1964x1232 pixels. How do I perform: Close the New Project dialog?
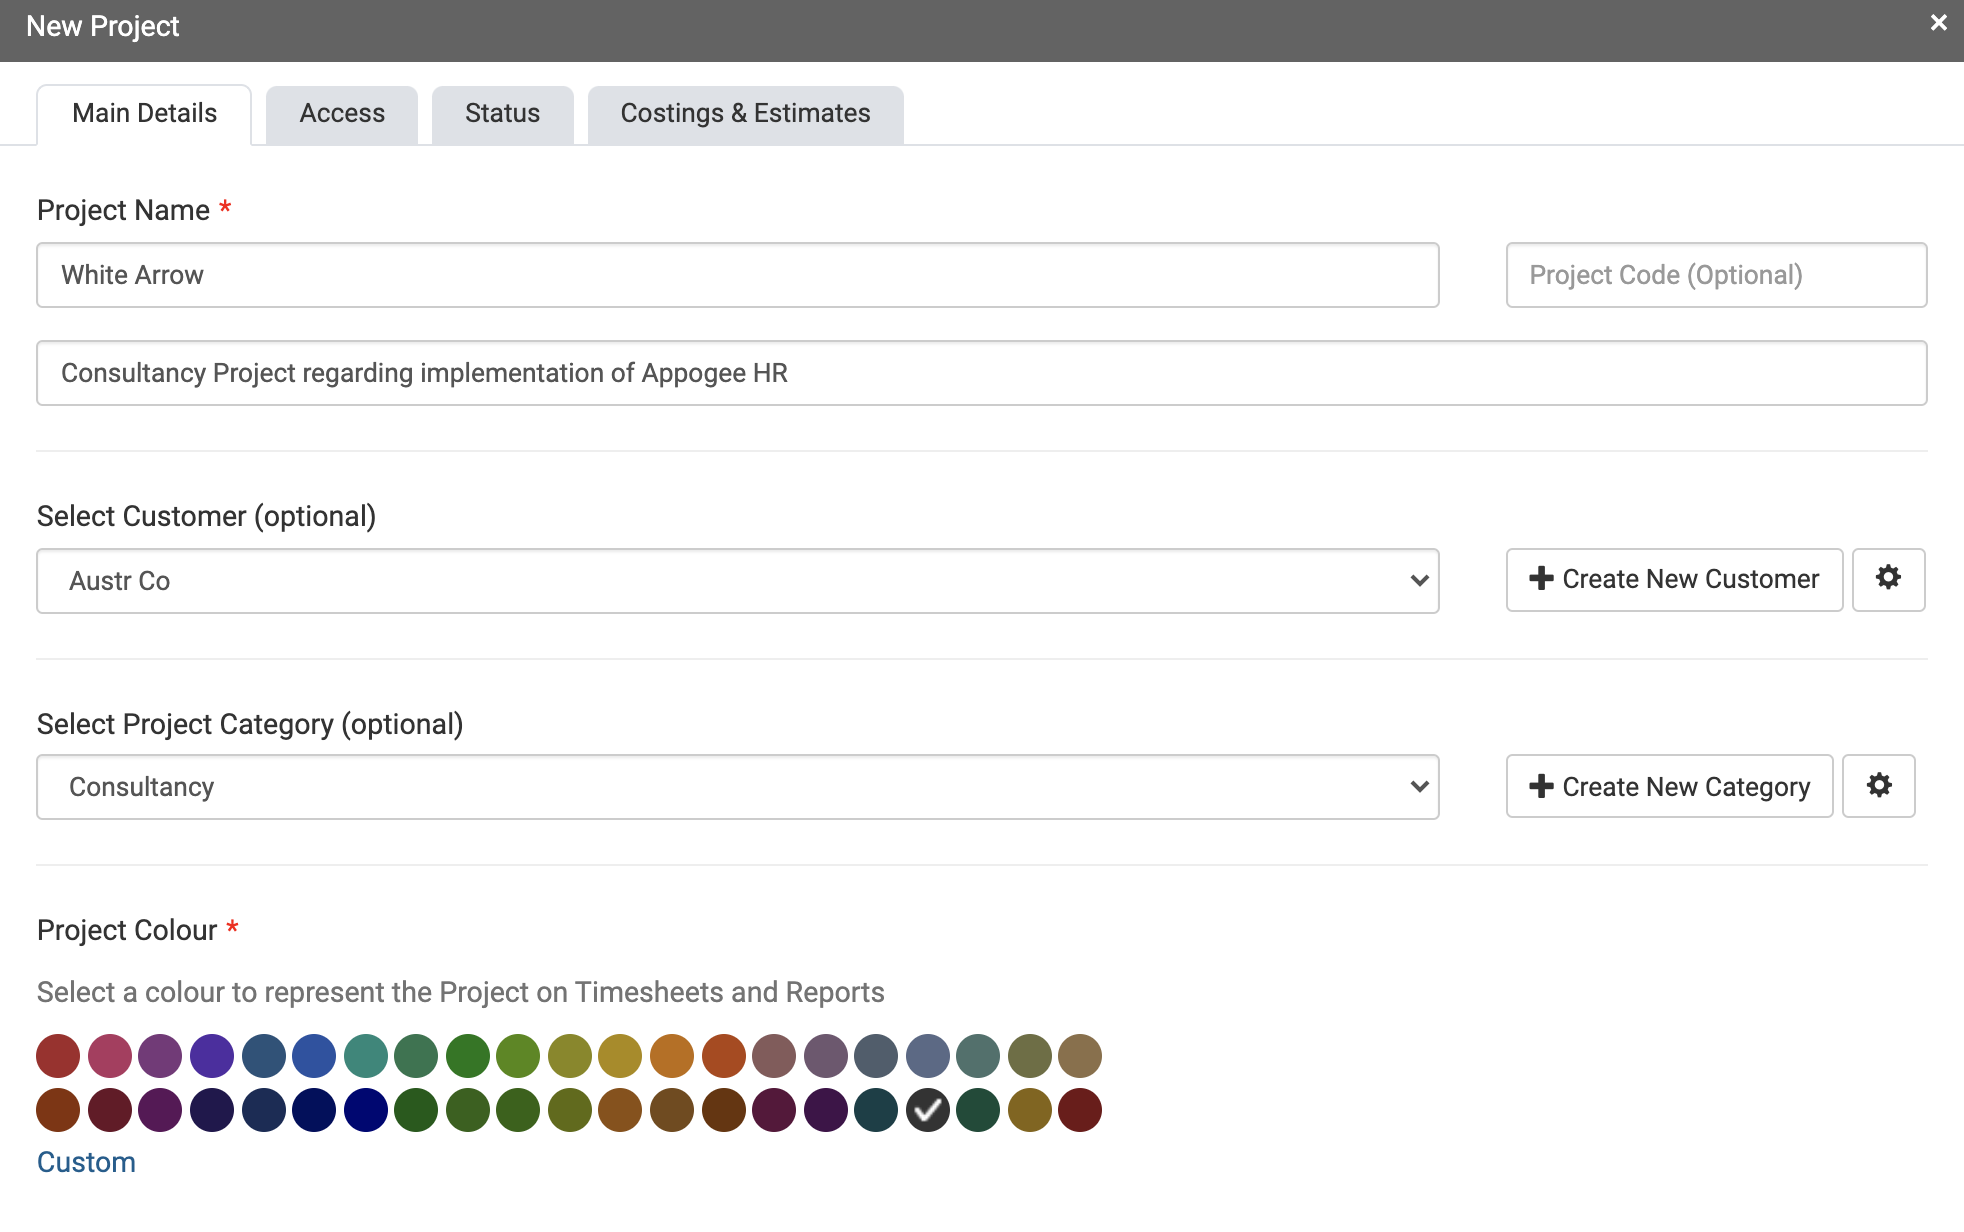1939,21
